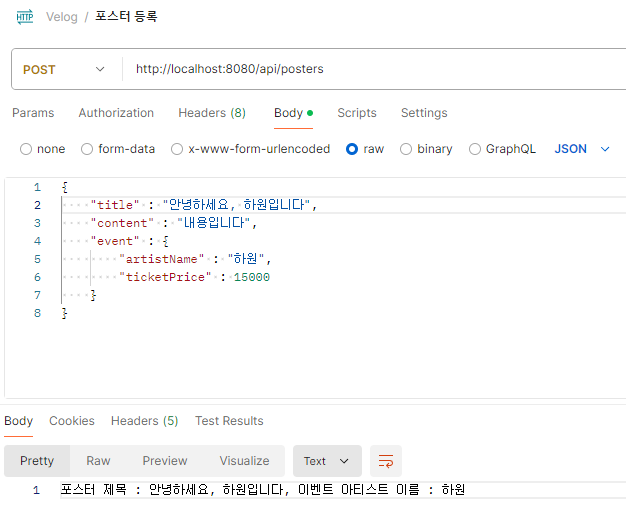The width and height of the screenshot is (626, 516).
Task: Select the none body option
Action: 42,149
